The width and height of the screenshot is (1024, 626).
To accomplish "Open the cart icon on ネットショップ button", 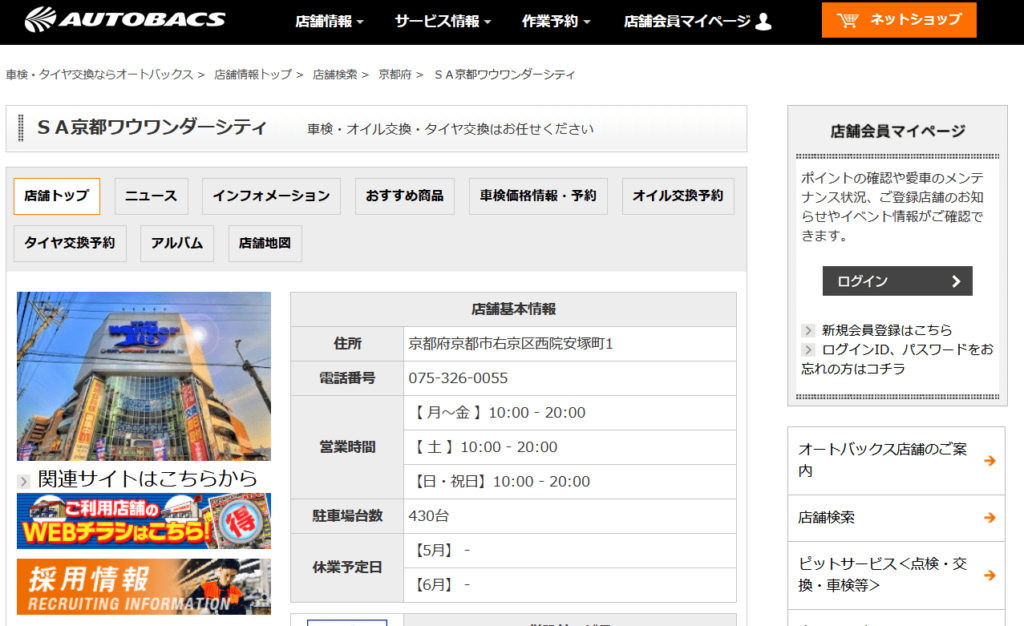I will (846, 19).
